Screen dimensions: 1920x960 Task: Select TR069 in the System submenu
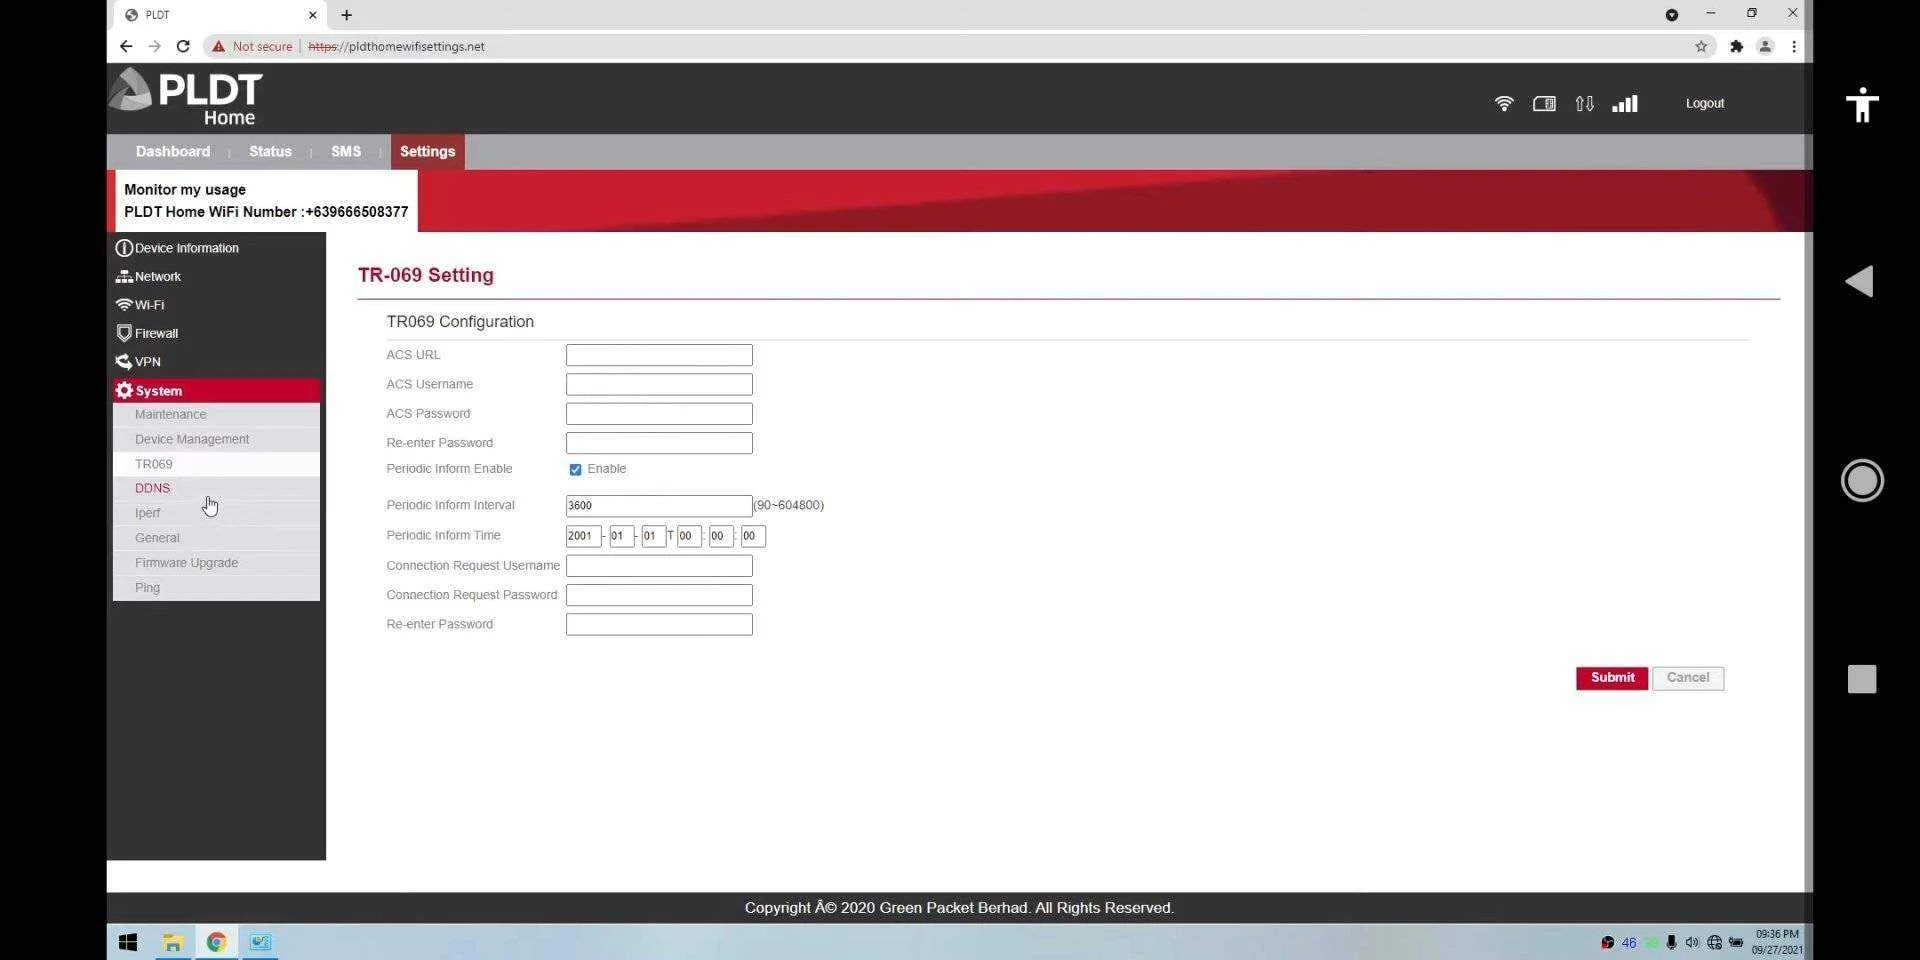(x=216, y=464)
